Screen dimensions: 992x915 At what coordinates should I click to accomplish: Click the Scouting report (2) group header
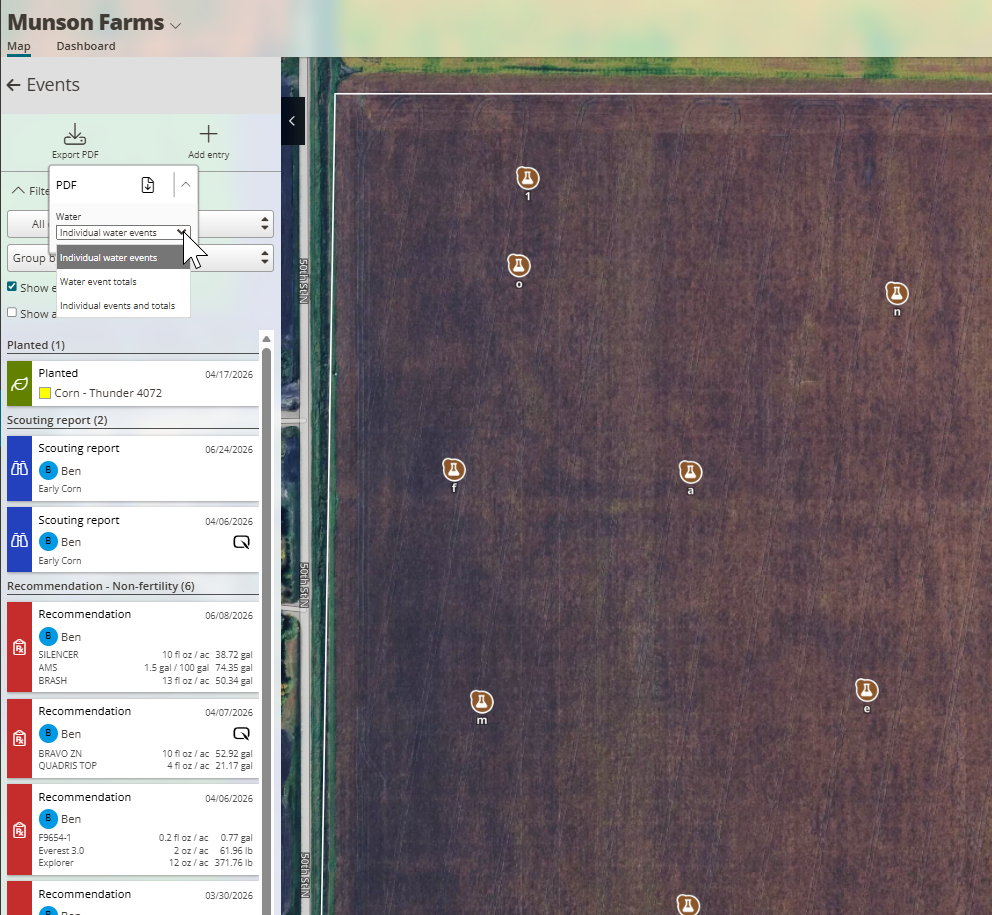[57, 420]
